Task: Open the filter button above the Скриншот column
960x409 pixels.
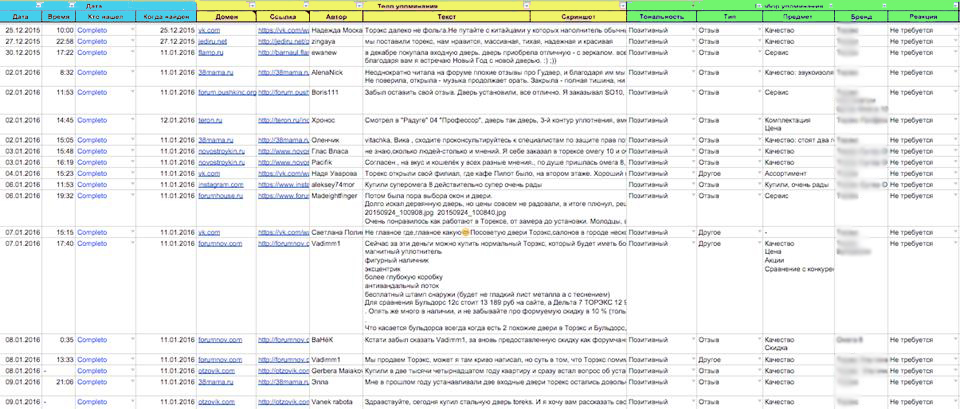Action: pos(623,6)
